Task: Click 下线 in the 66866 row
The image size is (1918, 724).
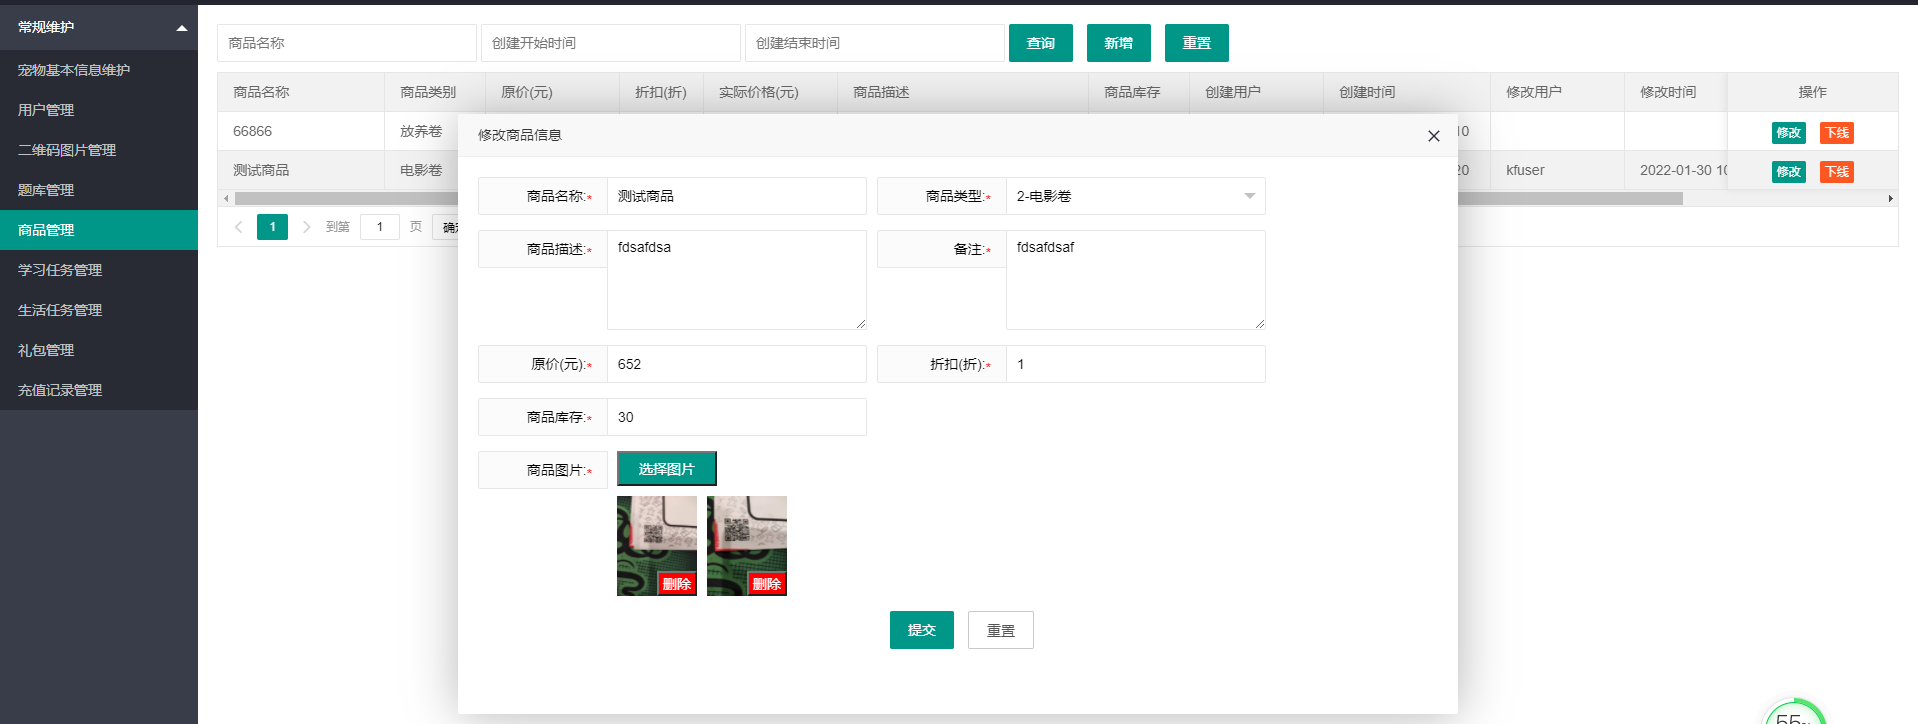Action: (x=1836, y=132)
